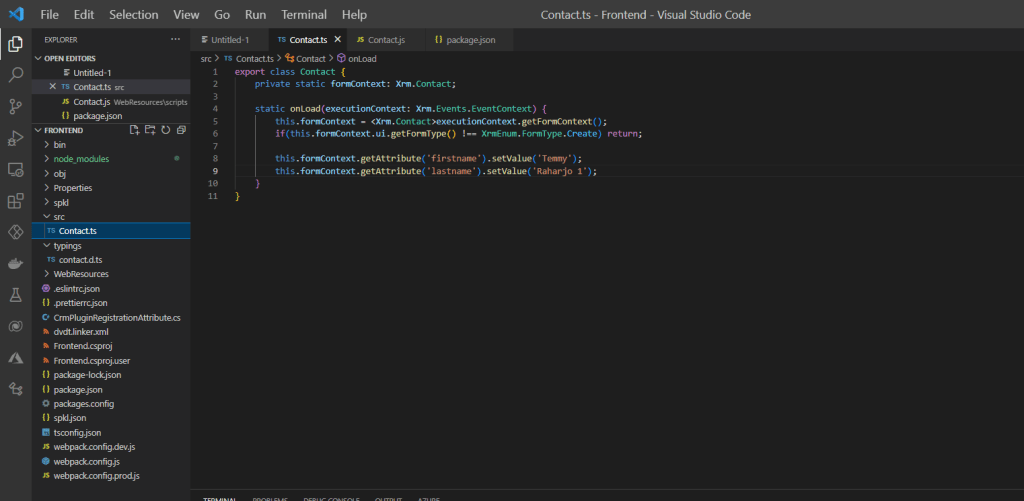The height and width of the screenshot is (501, 1024).
Task: Open the Azure icon in activity bar
Action: click(x=16, y=358)
